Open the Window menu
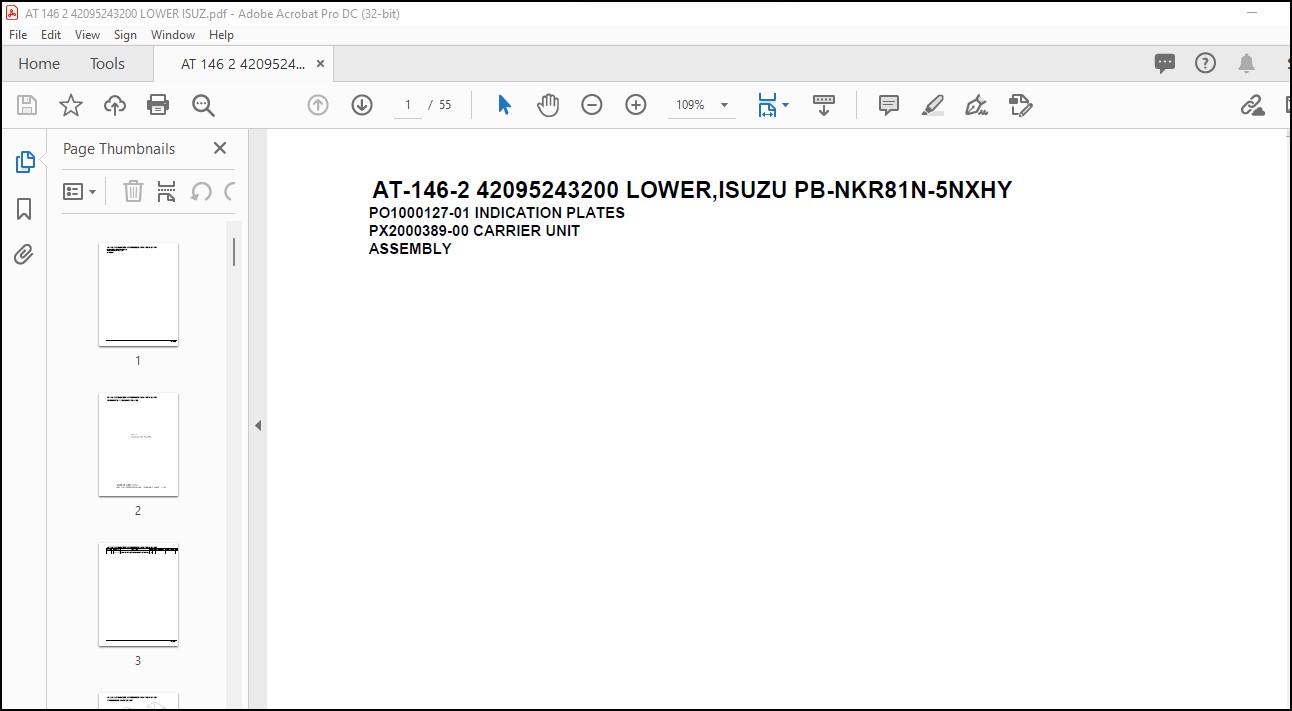Viewport: 1292px width, 711px height. [173, 34]
